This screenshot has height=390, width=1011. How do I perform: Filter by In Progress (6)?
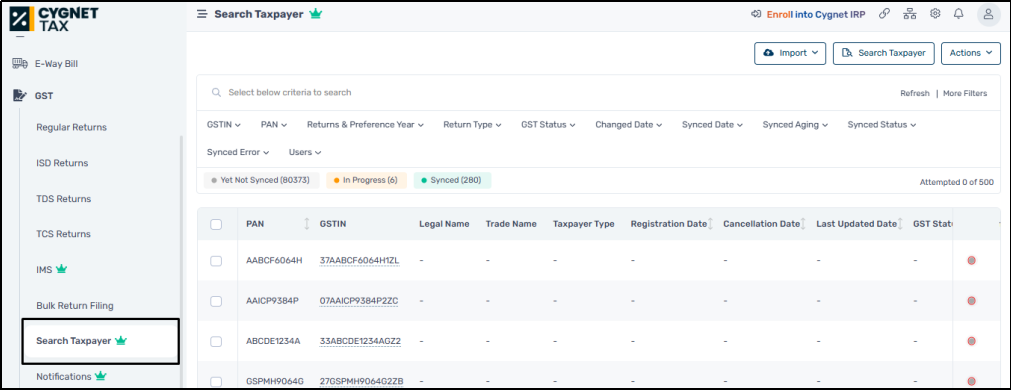[366, 180]
